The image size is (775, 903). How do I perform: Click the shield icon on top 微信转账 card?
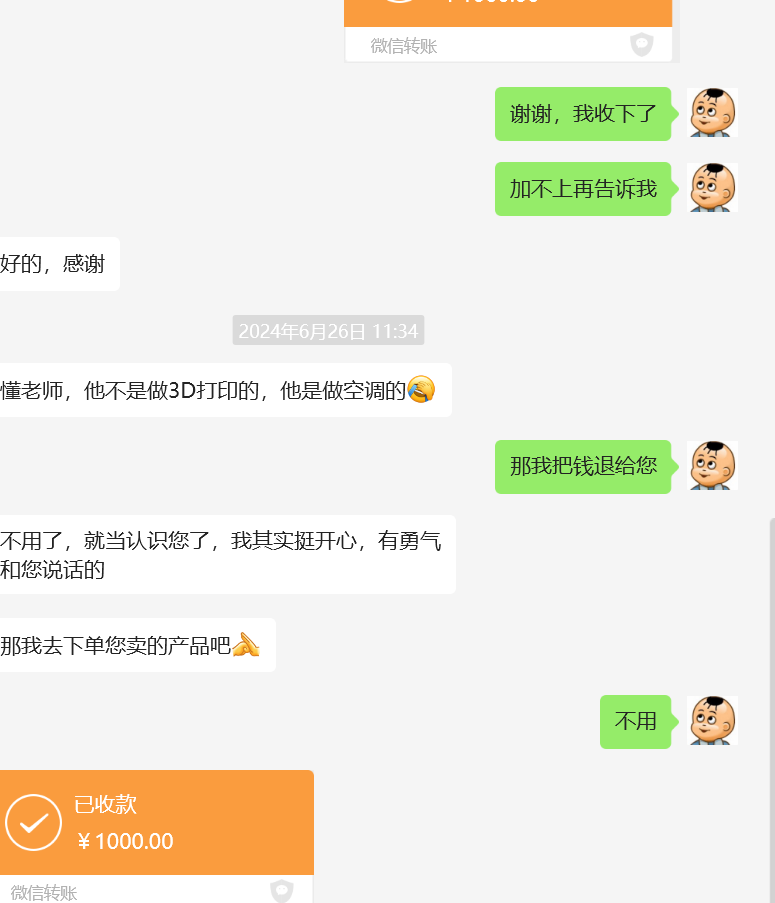(641, 44)
